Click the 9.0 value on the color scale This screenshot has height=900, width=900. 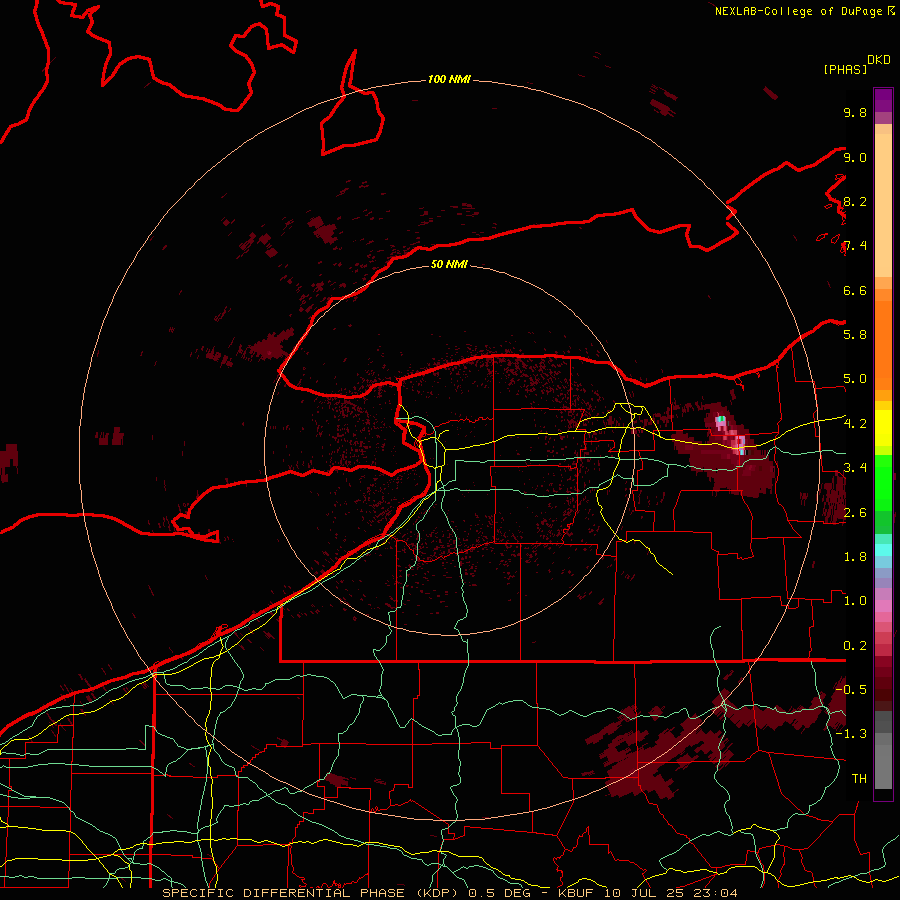click(x=855, y=157)
